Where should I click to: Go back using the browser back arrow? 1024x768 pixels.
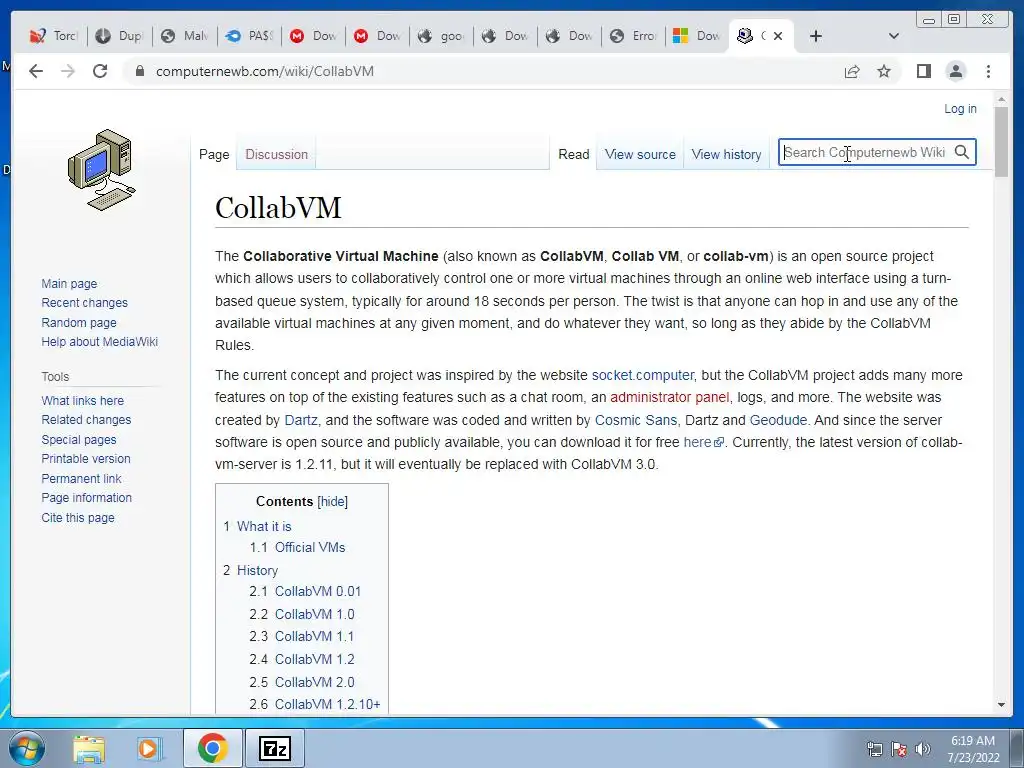click(x=36, y=71)
